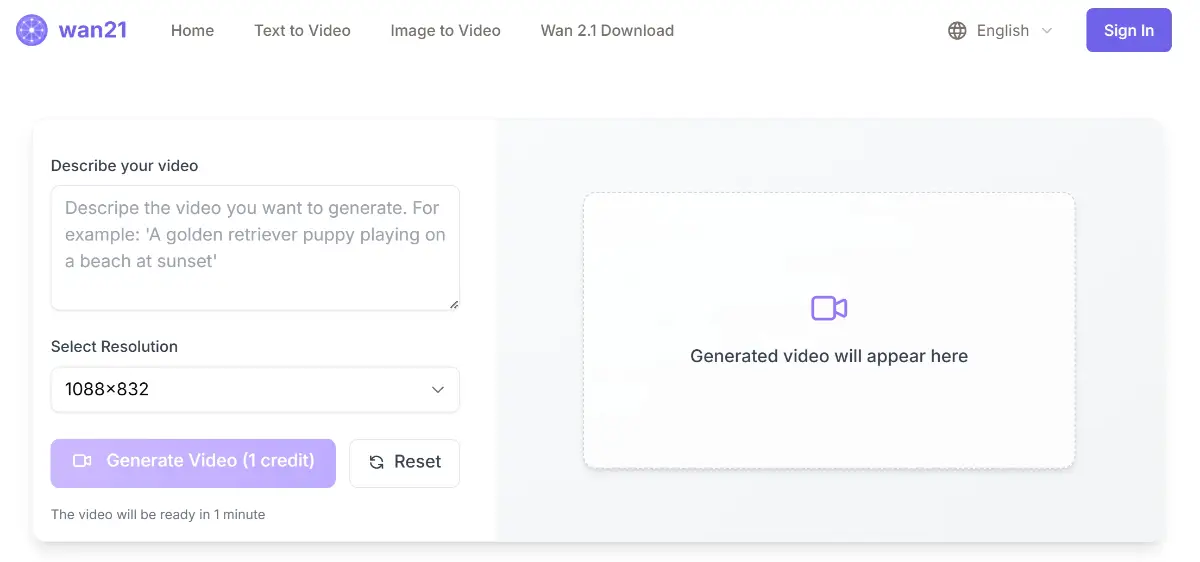Focus the video description text area

click(255, 247)
